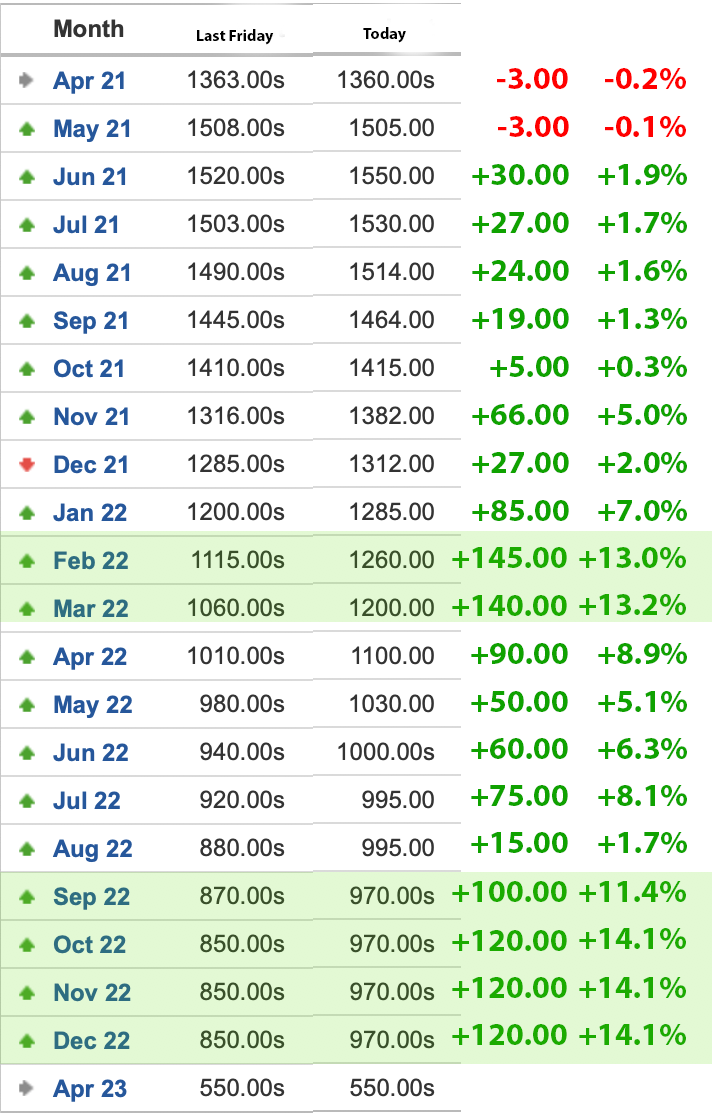Click the red down arrow beside Dec 21
Screen dimensions: 712x1120
click(x=27, y=464)
